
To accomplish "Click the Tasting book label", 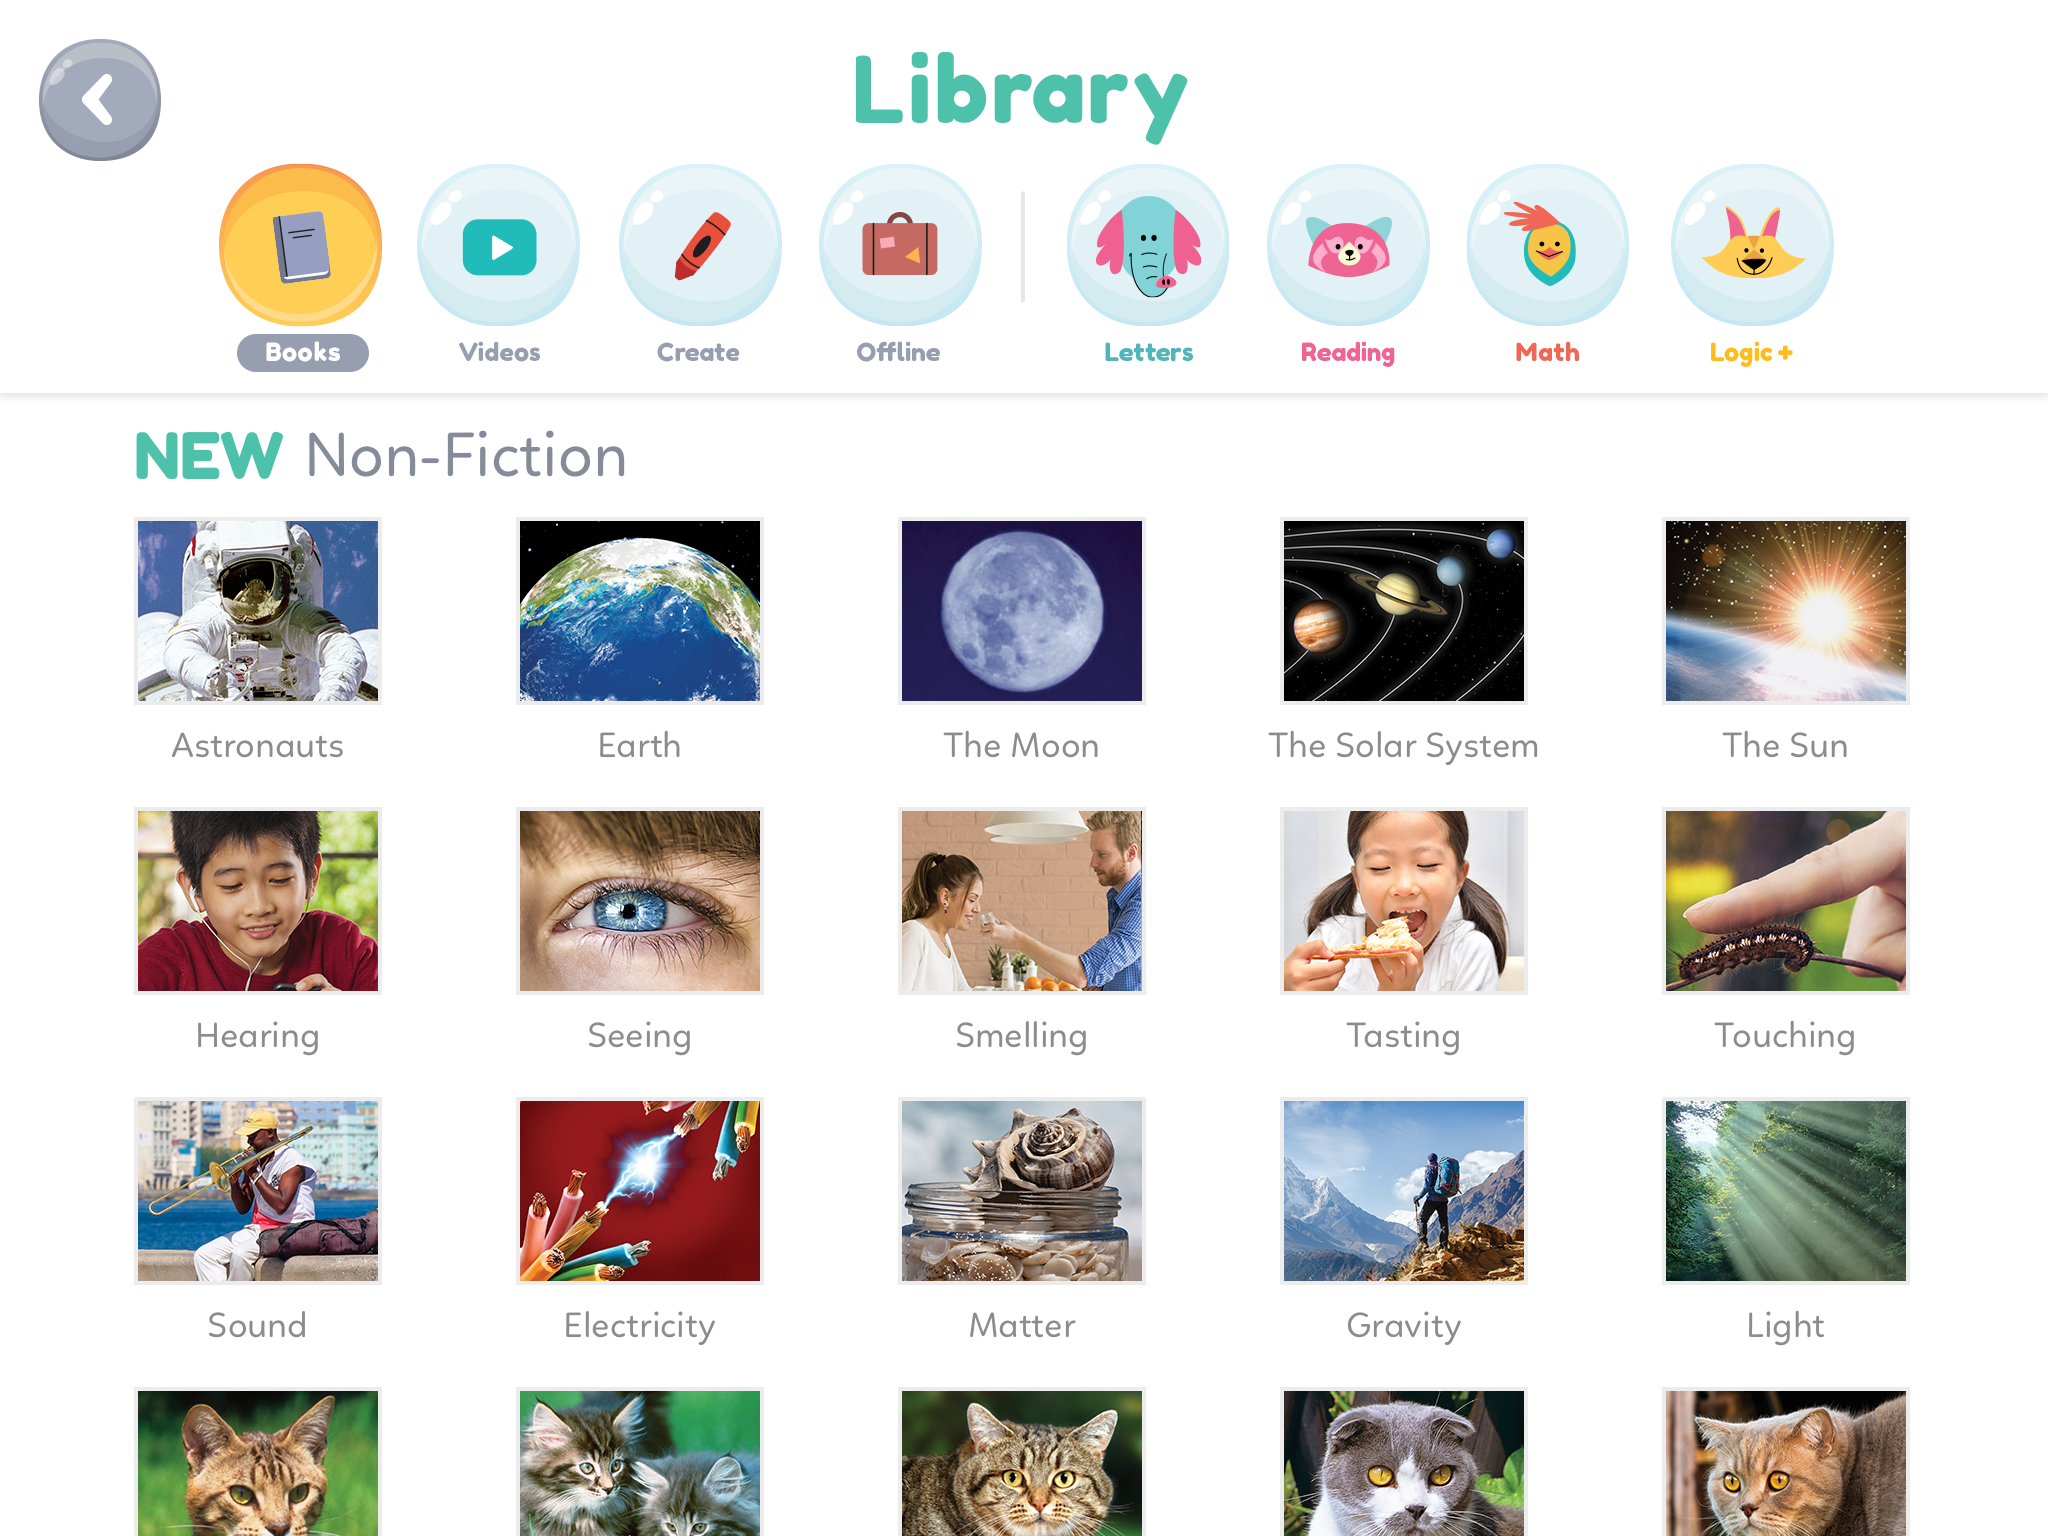I will click(1404, 1036).
